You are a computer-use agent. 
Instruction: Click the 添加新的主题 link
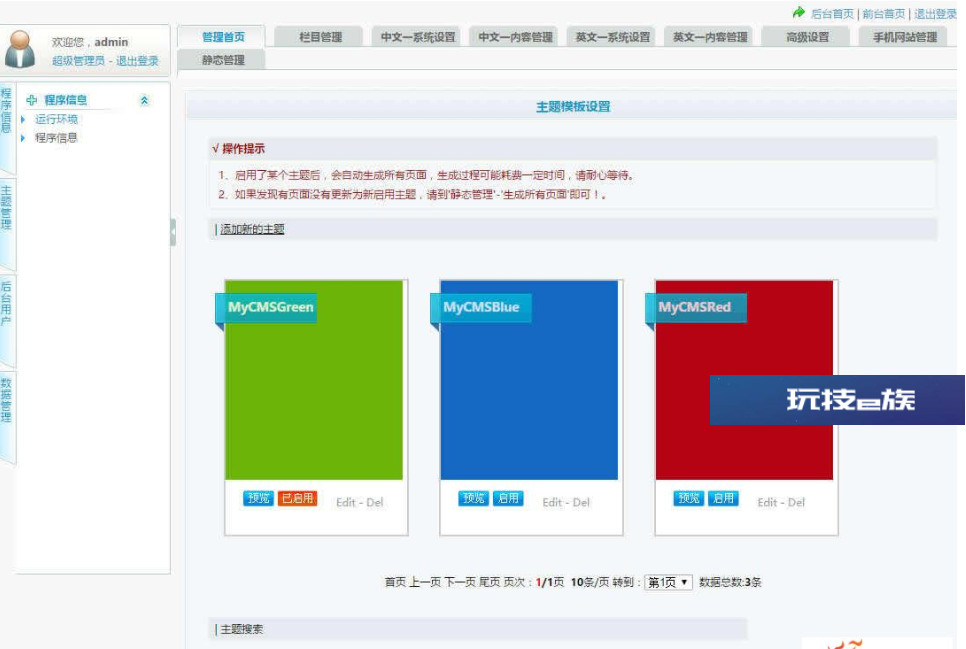[x=252, y=229]
